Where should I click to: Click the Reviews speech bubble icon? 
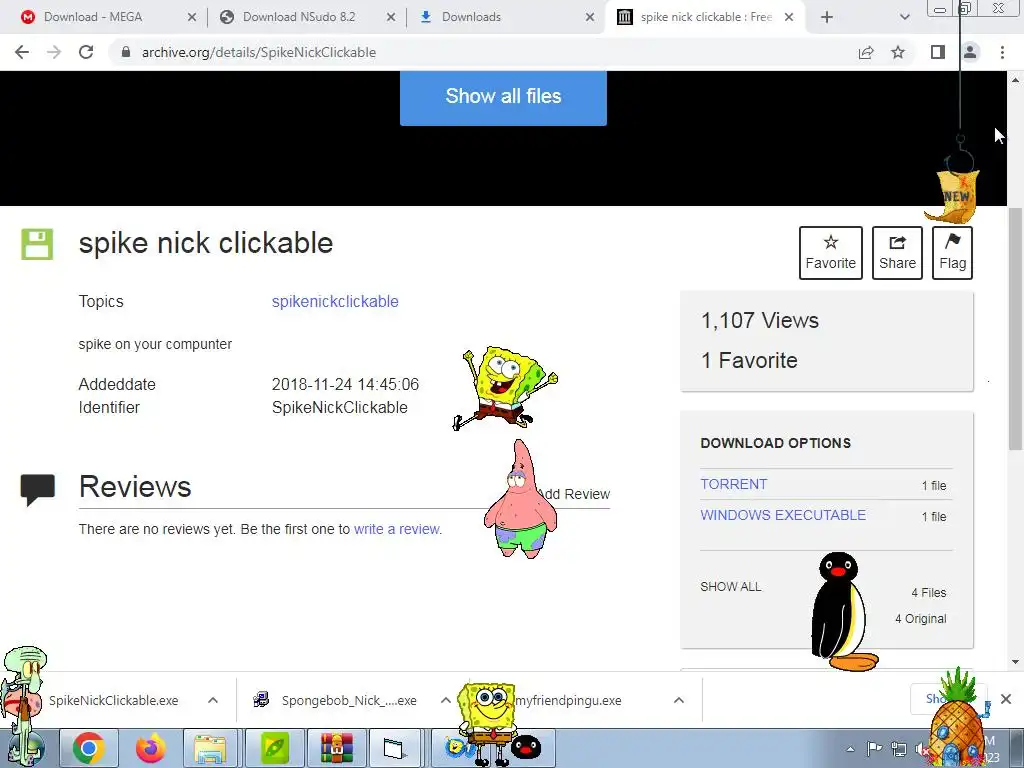(x=38, y=490)
